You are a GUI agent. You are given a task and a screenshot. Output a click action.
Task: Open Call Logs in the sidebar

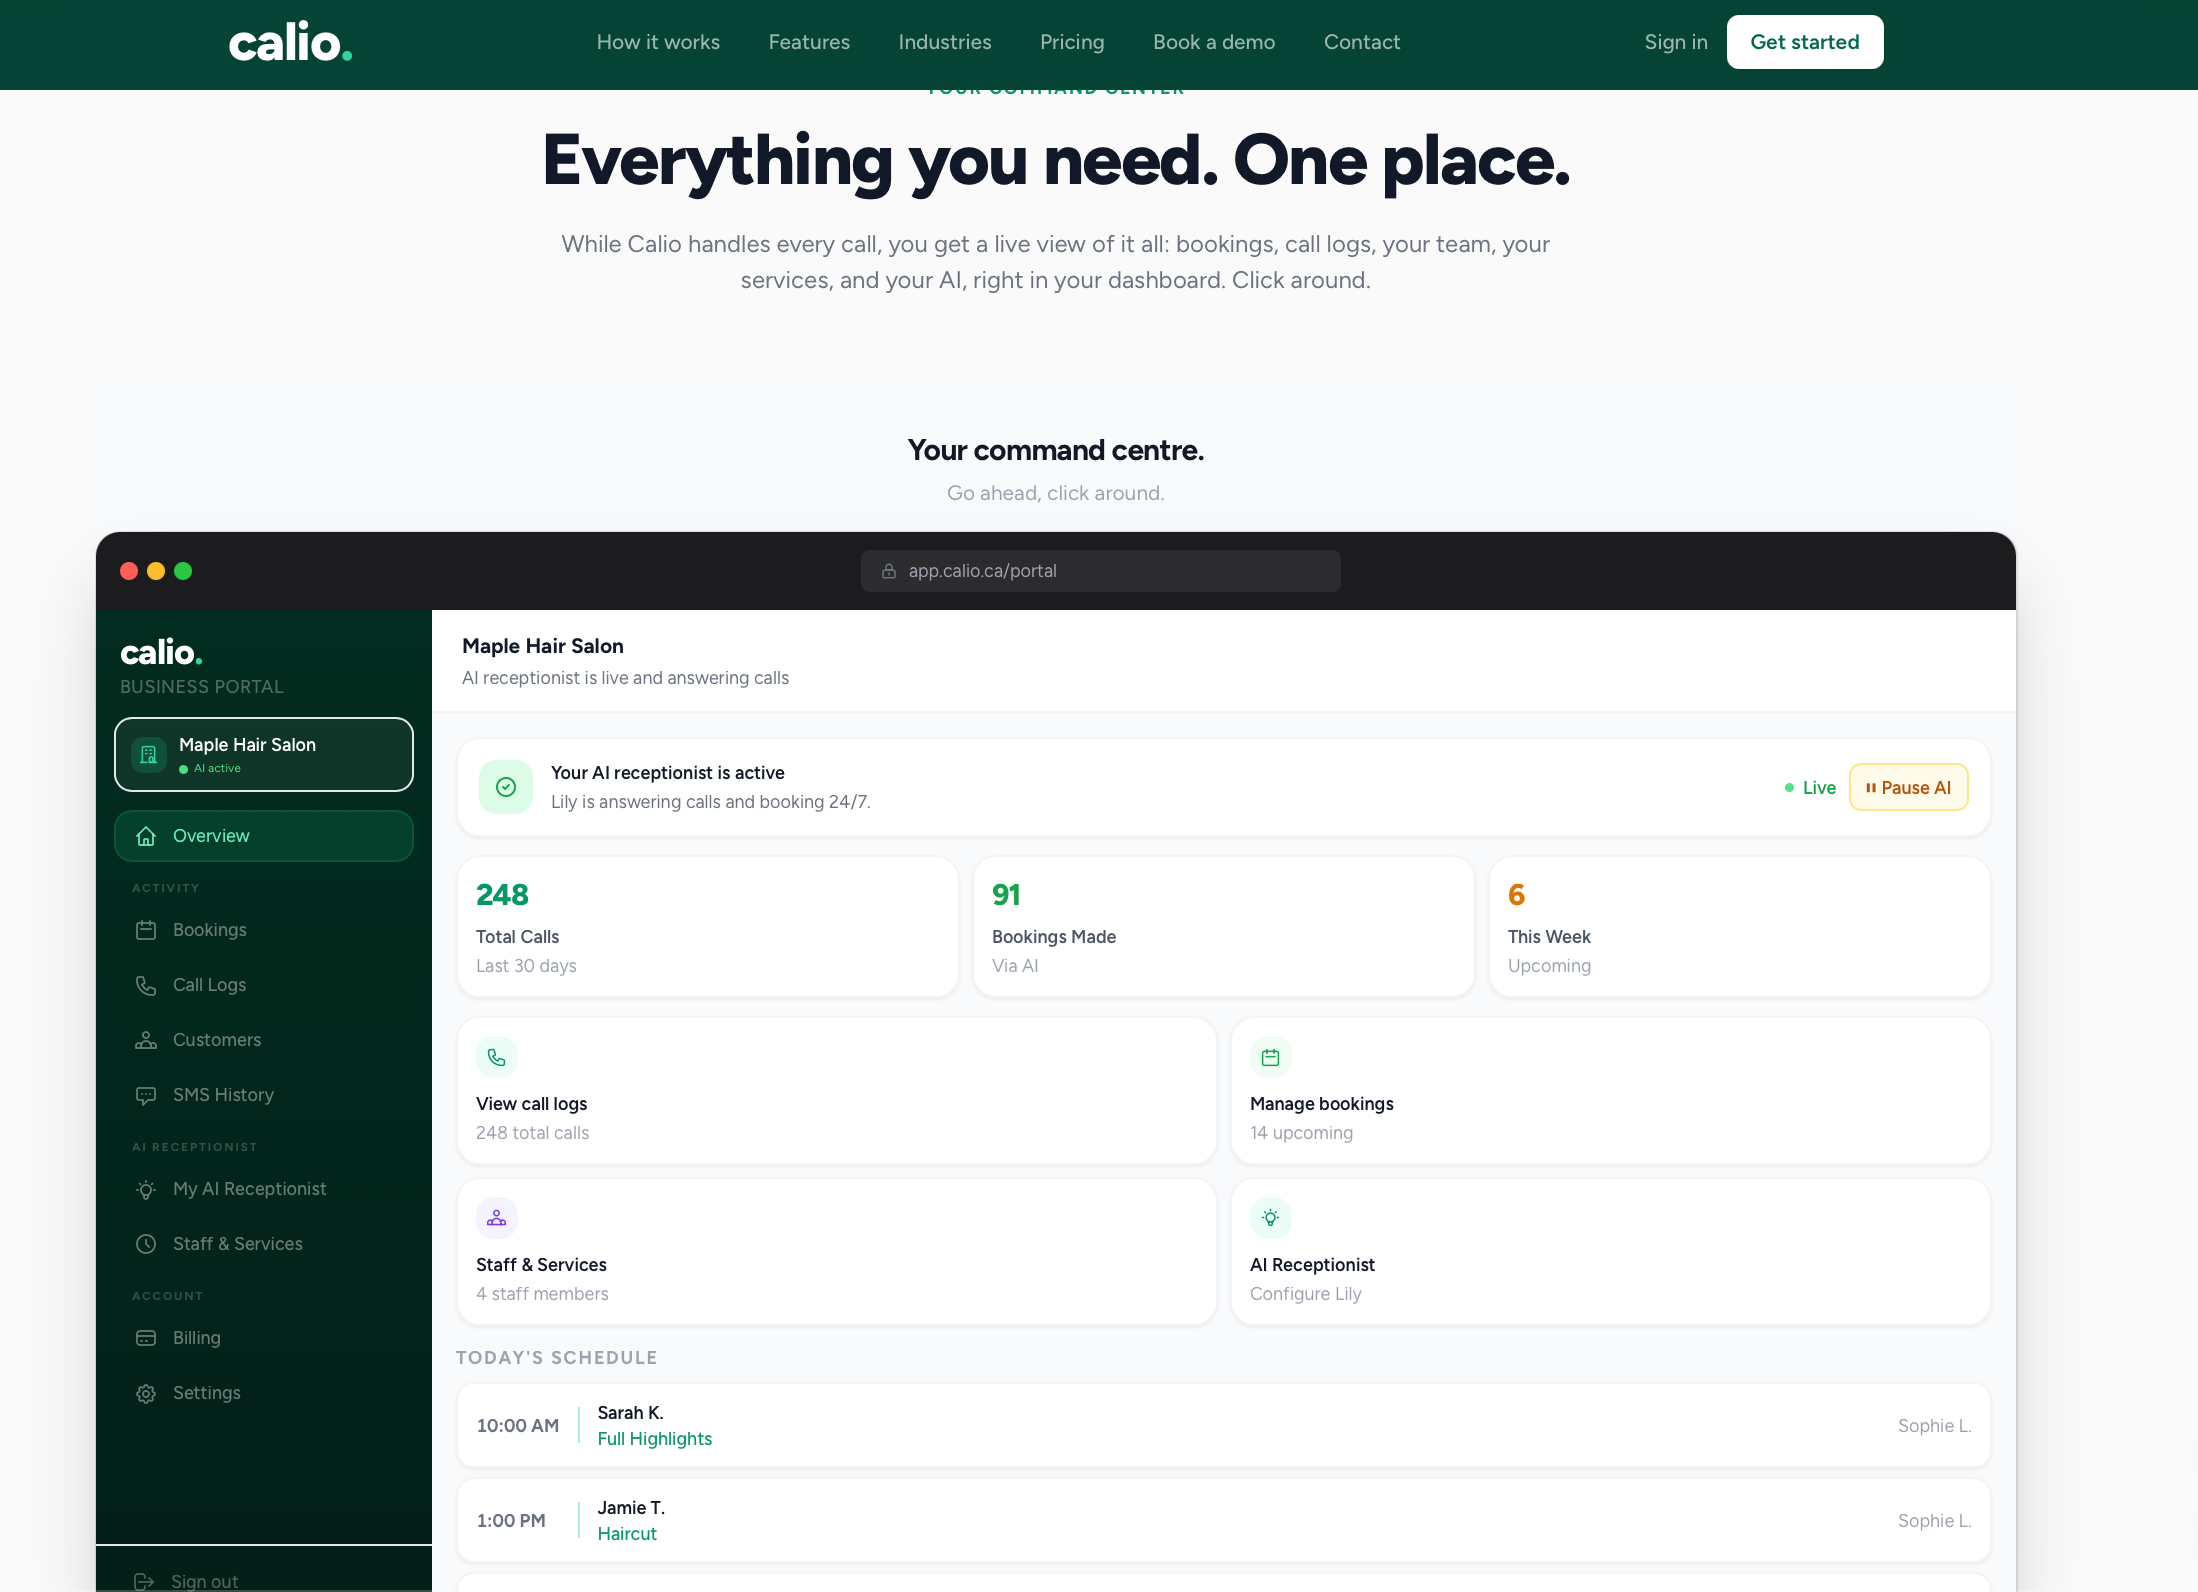click(264, 985)
